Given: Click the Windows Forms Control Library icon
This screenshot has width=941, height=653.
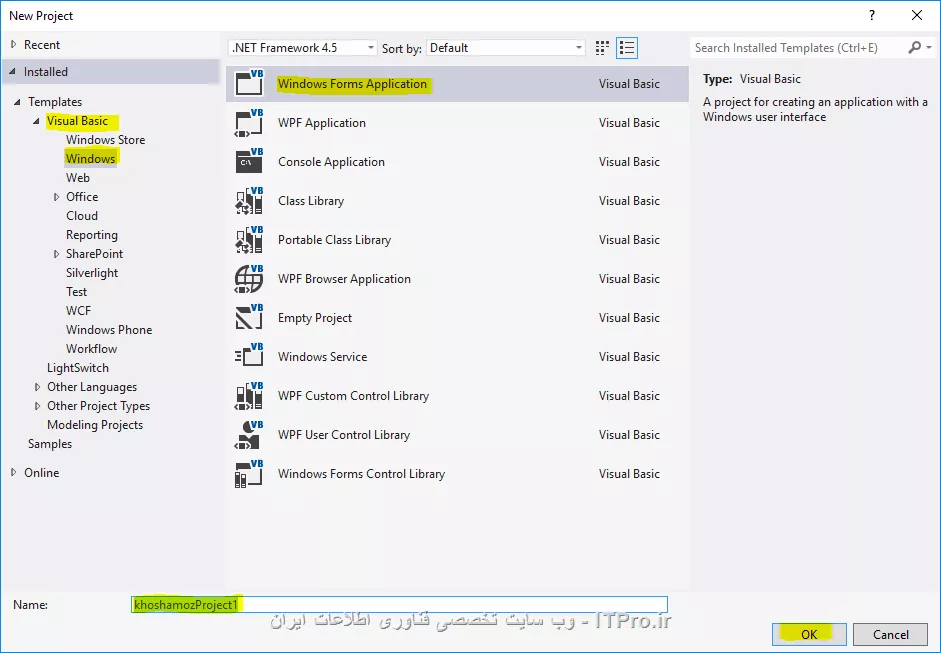Looking at the screenshot, I should [x=249, y=474].
